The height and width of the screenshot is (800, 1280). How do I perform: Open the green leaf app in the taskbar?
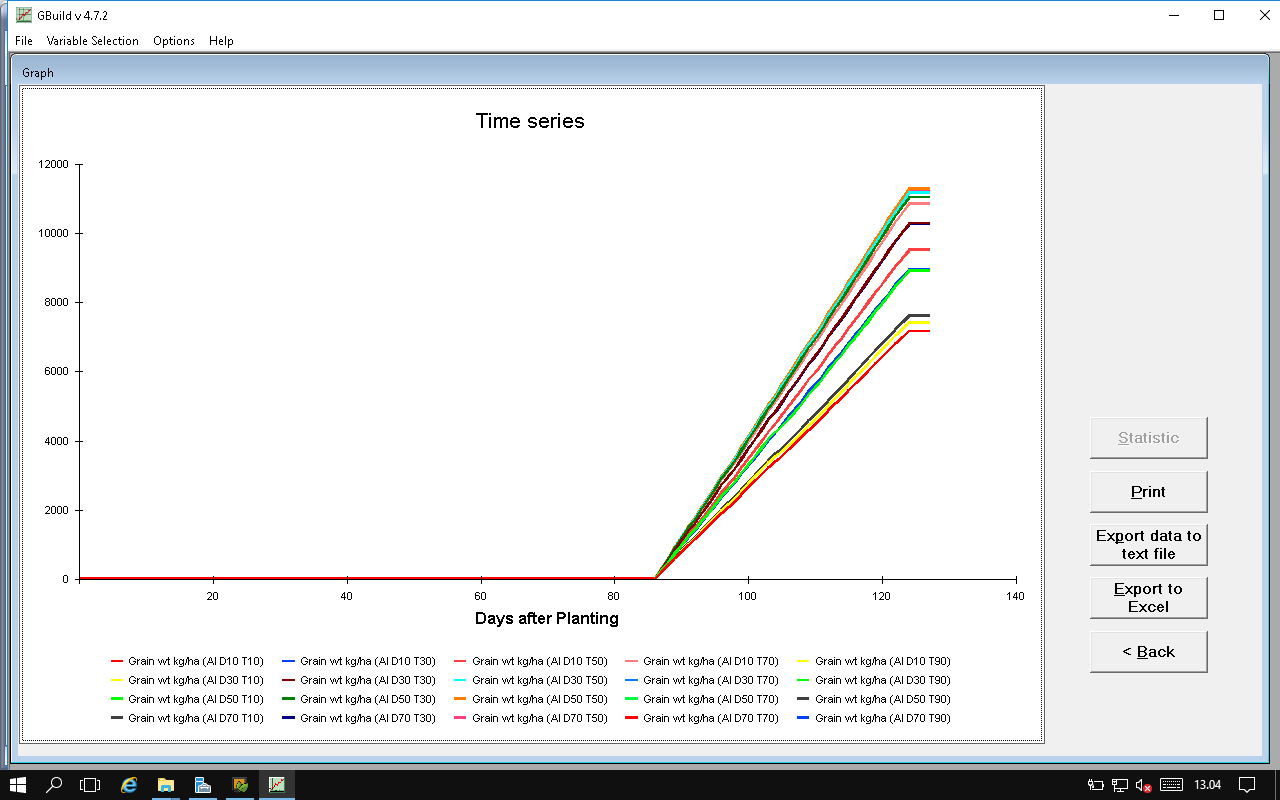(x=240, y=785)
